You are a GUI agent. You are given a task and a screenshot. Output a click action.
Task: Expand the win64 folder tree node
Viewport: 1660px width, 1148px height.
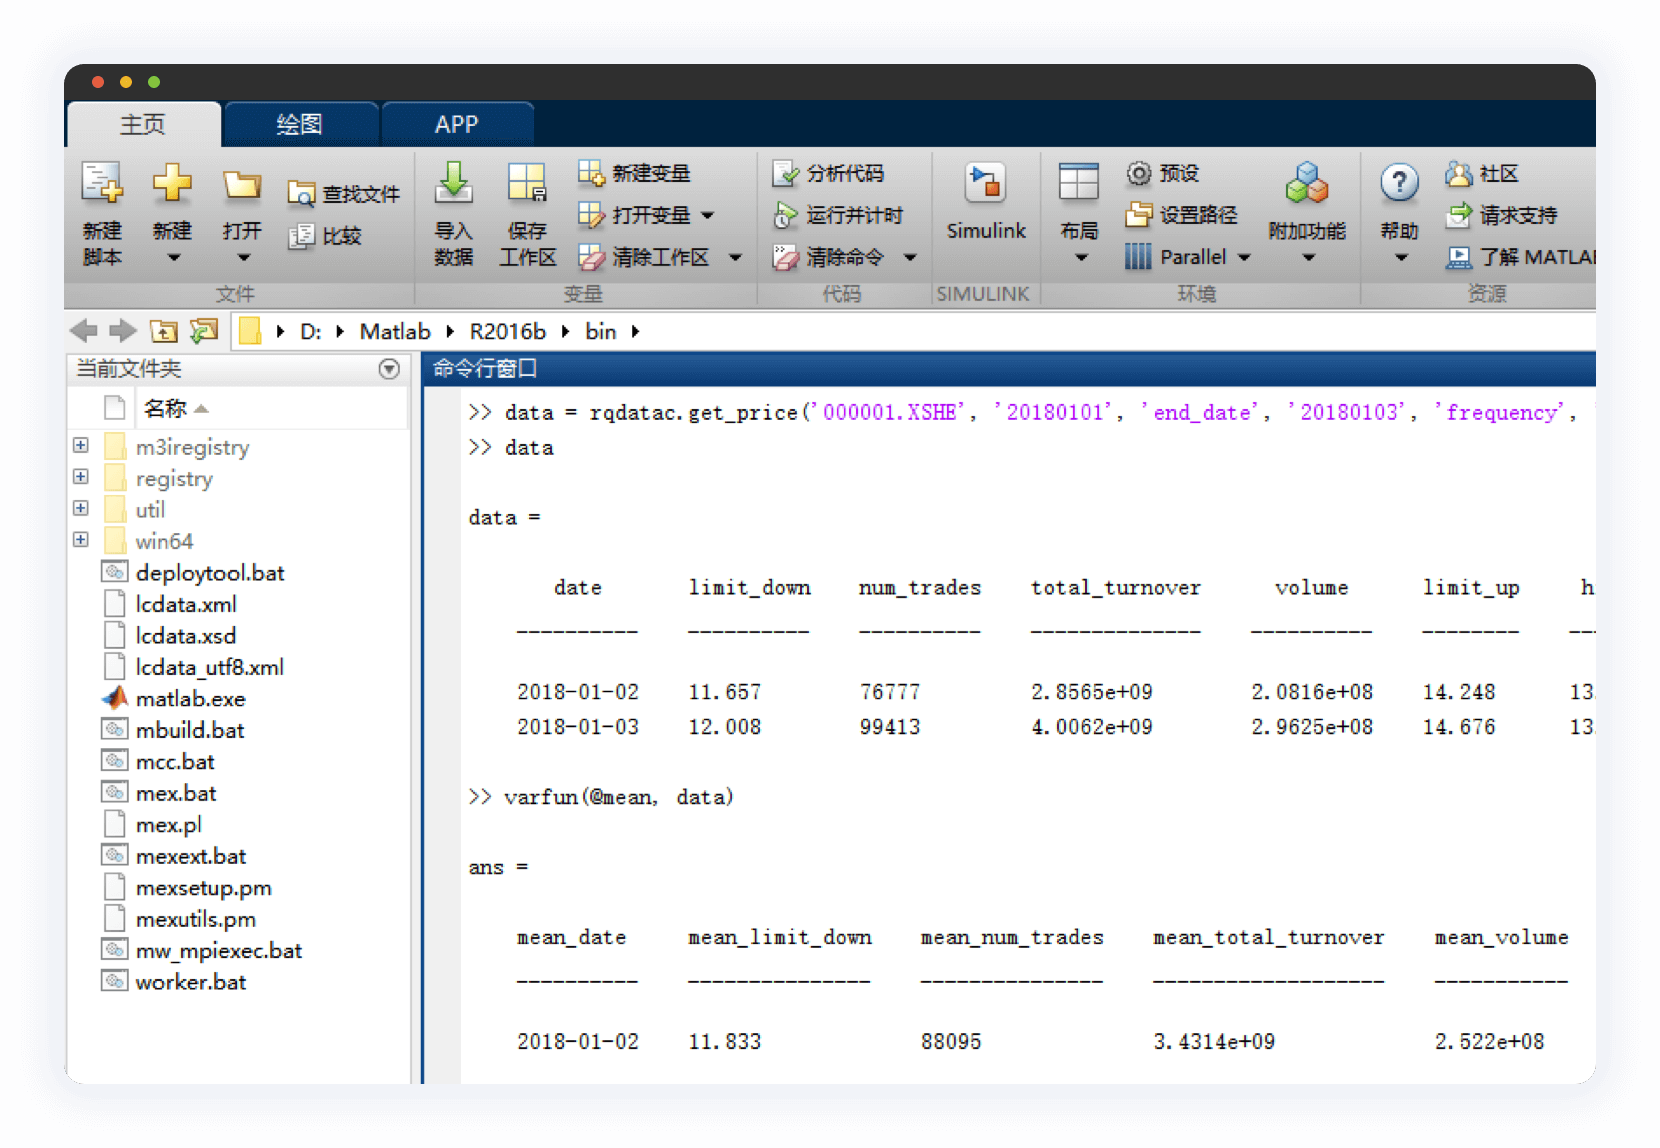[x=81, y=540]
